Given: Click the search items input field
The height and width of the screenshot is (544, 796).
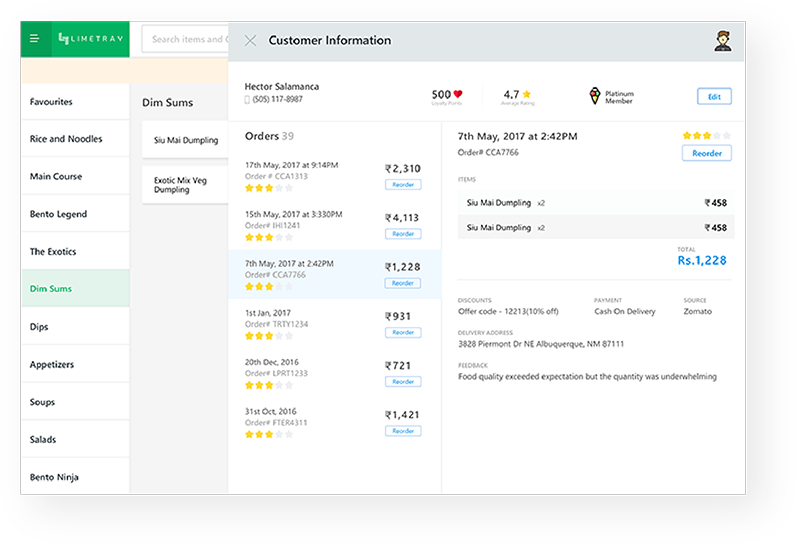Looking at the screenshot, I should pyautogui.click(x=186, y=39).
